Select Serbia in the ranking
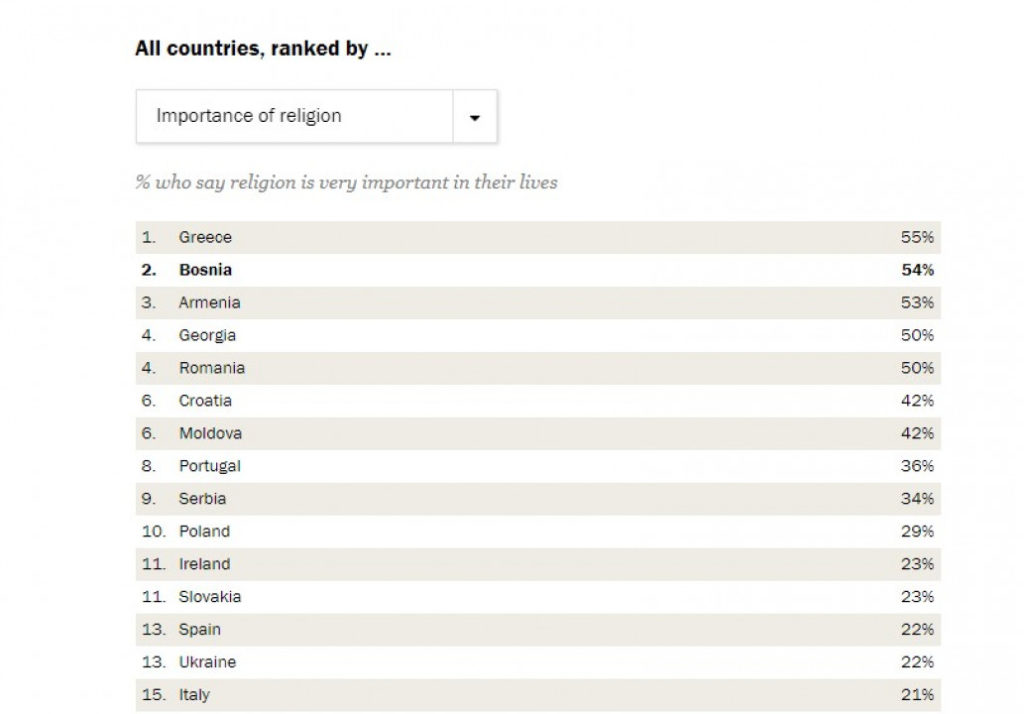The height and width of the screenshot is (714, 1024). click(202, 499)
